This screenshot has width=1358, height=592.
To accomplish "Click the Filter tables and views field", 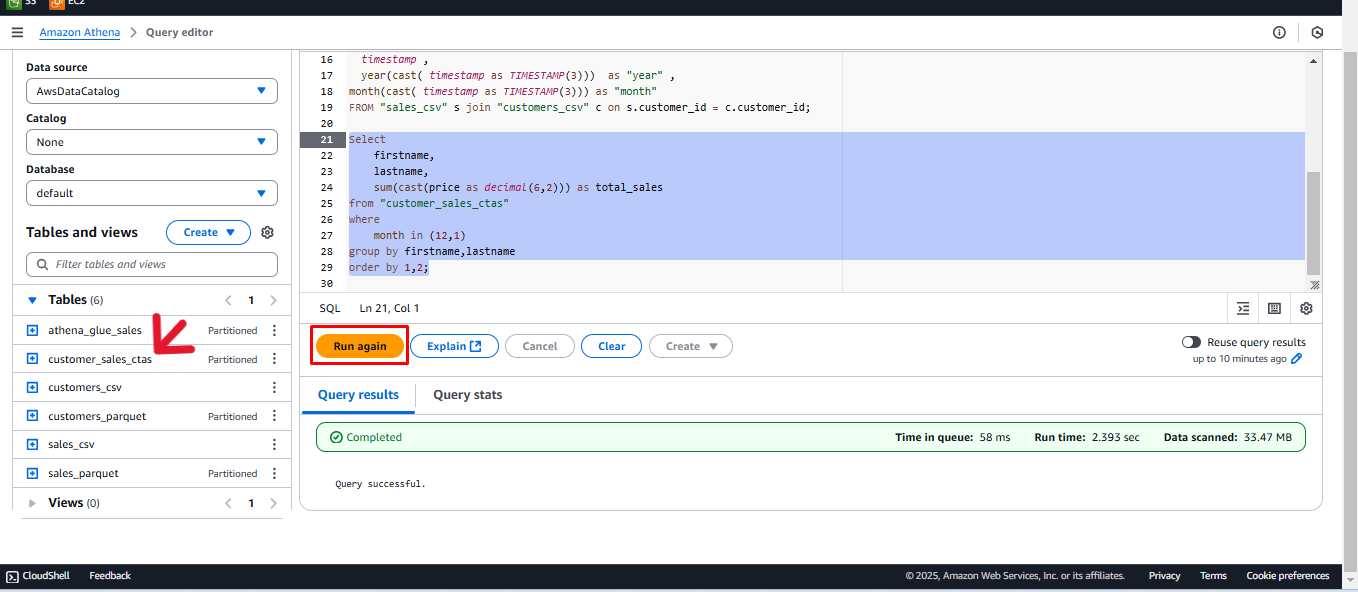I will [152, 264].
